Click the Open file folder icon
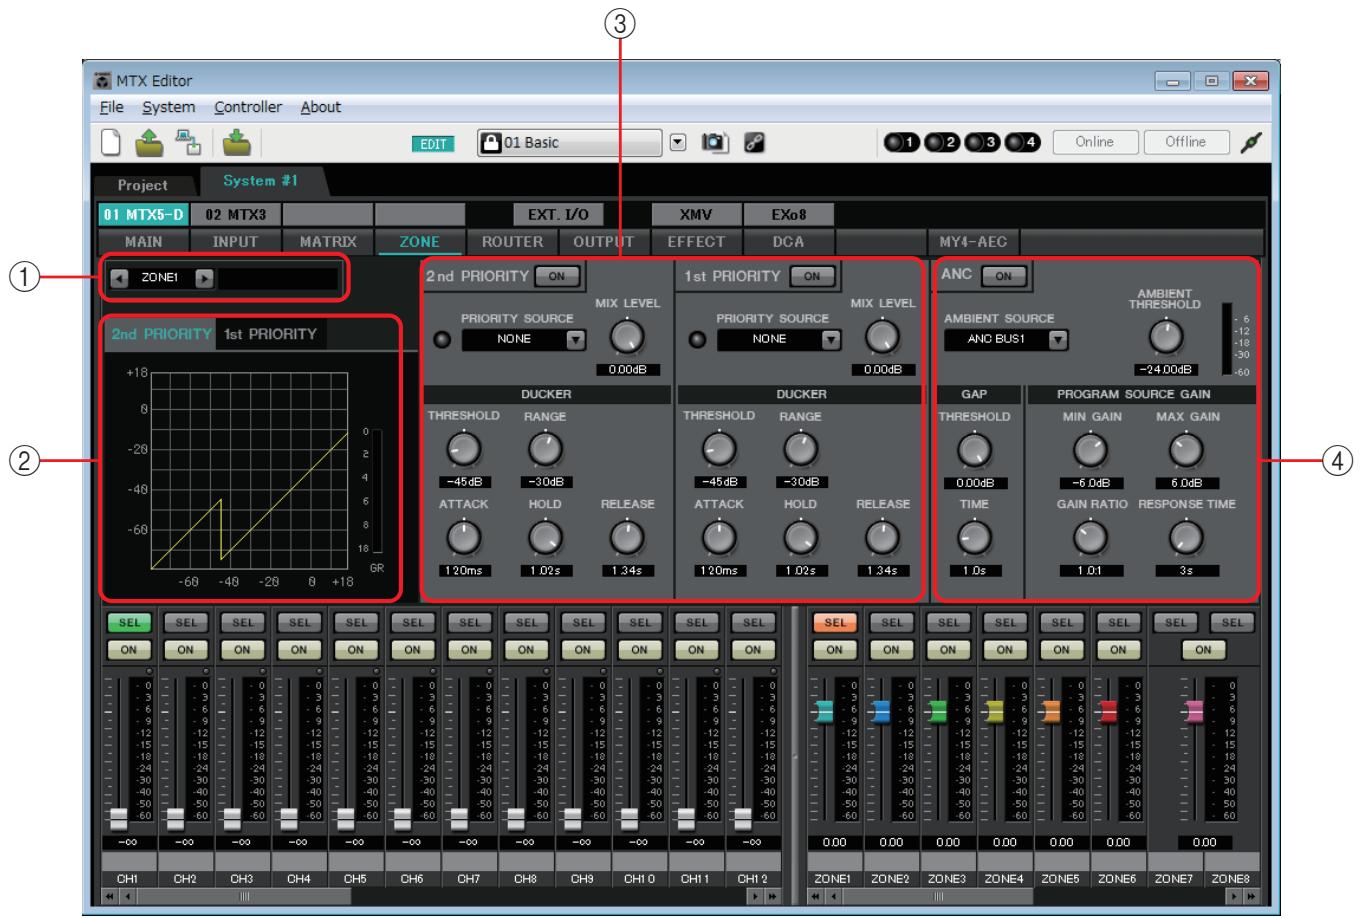The image size is (1360, 918). [x=151, y=143]
